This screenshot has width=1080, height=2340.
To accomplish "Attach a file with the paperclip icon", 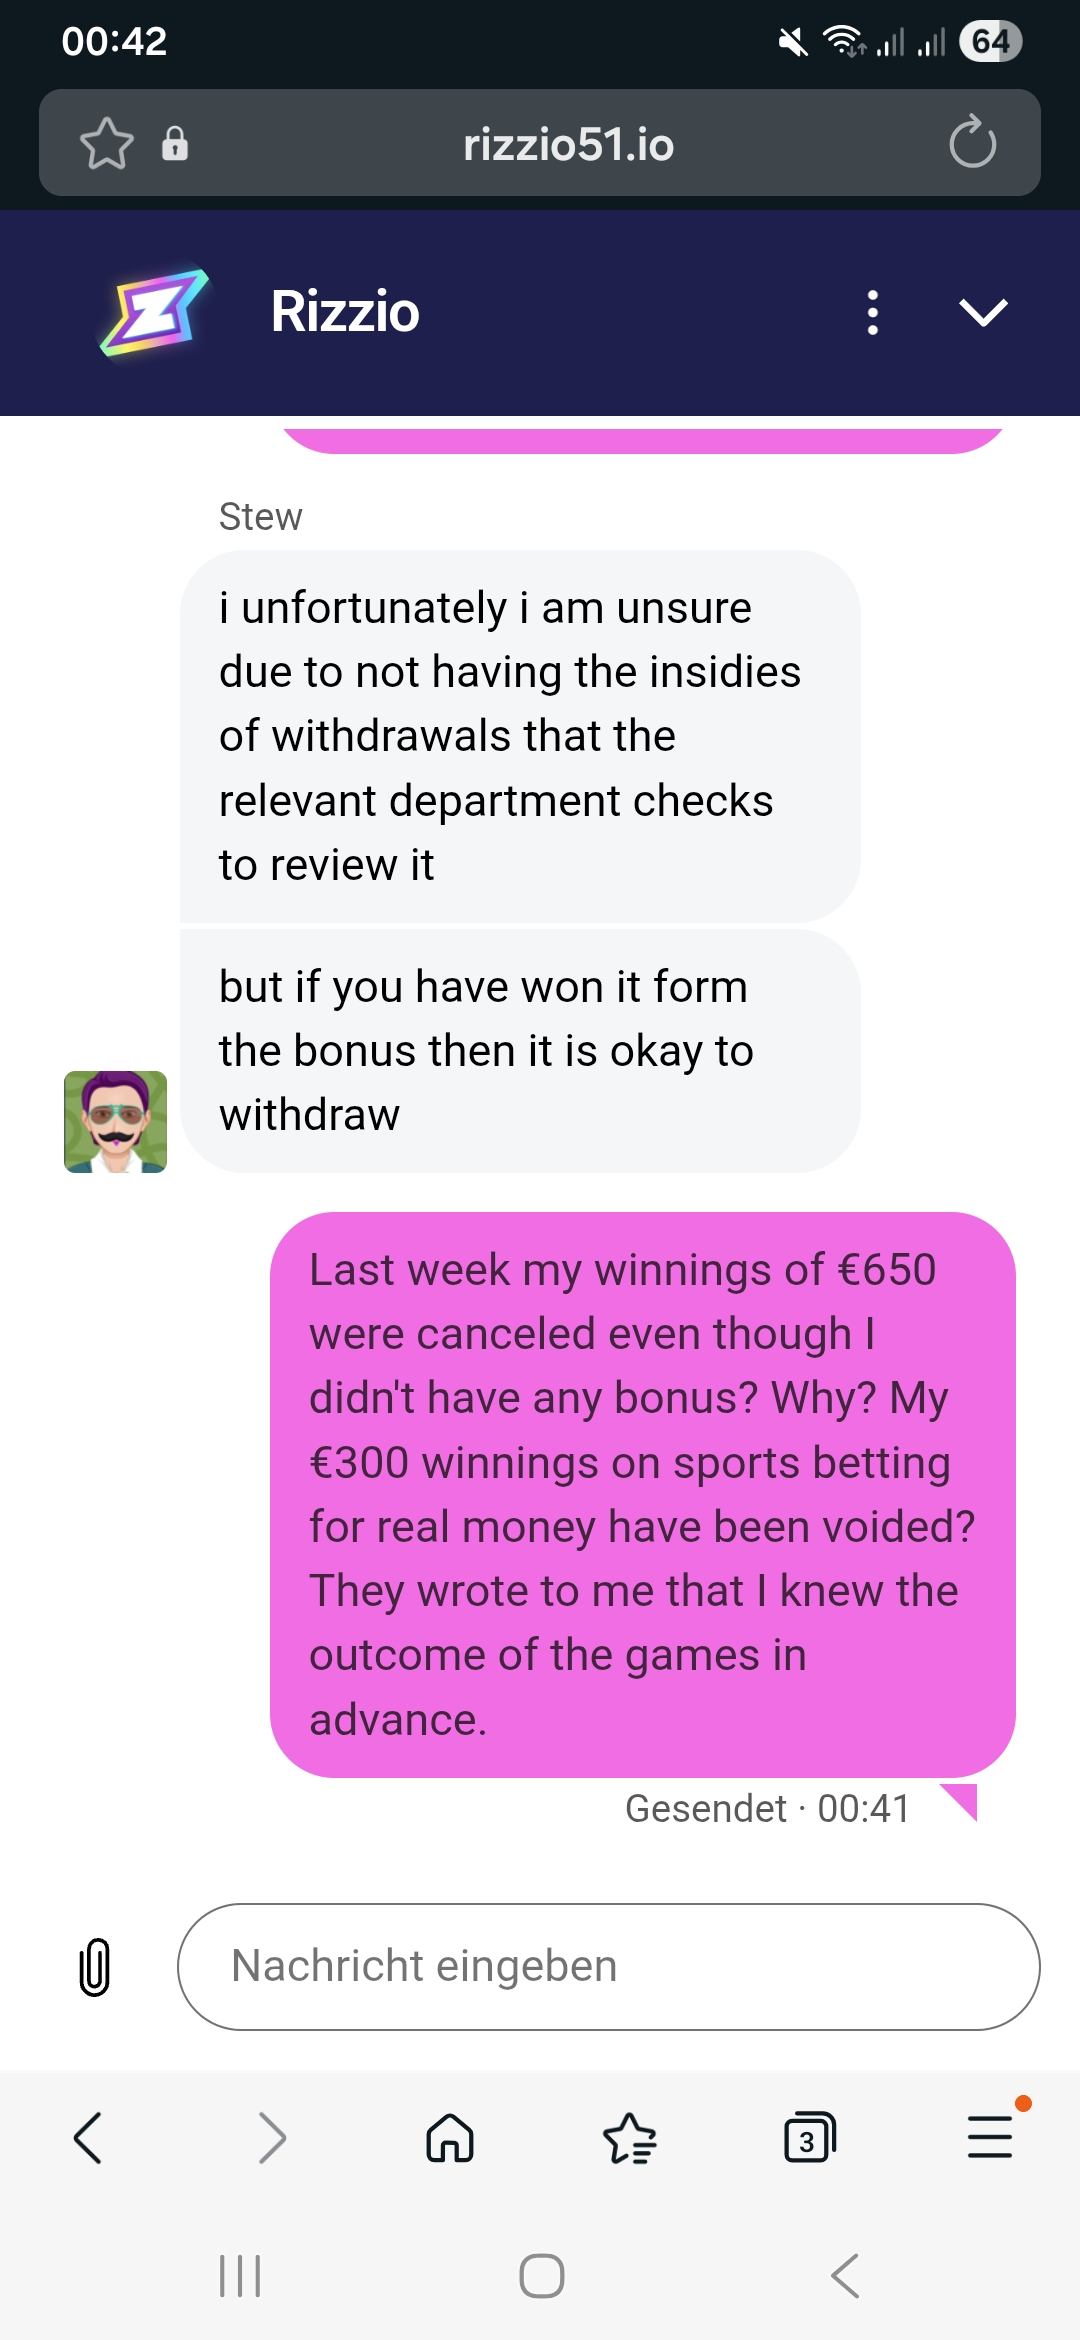I will [94, 1966].
